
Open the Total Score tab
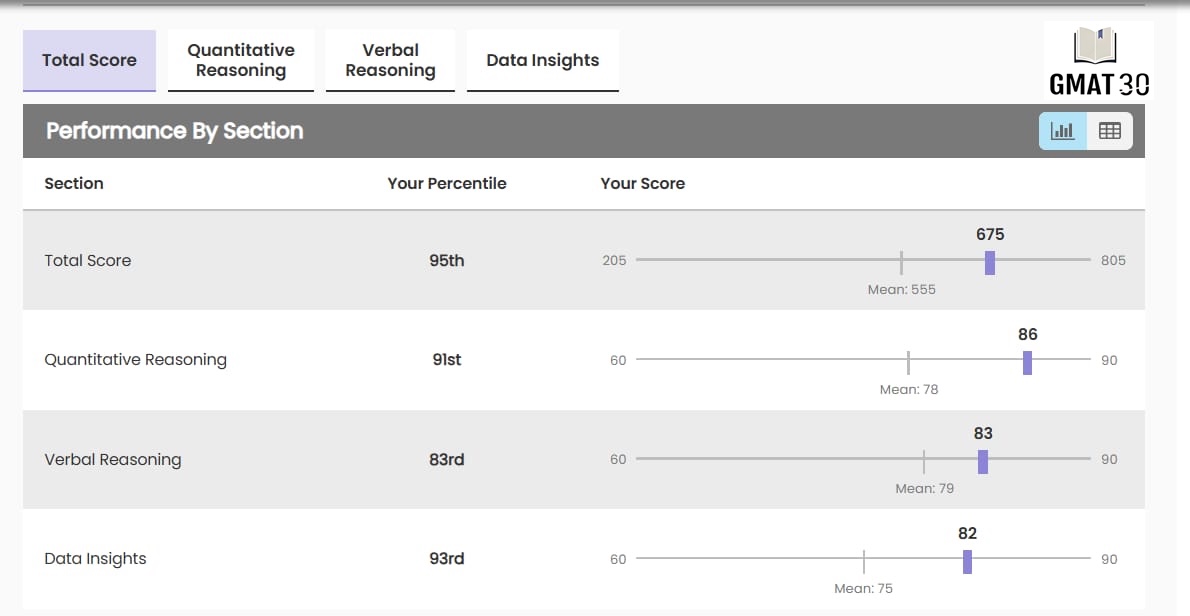(x=89, y=60)
